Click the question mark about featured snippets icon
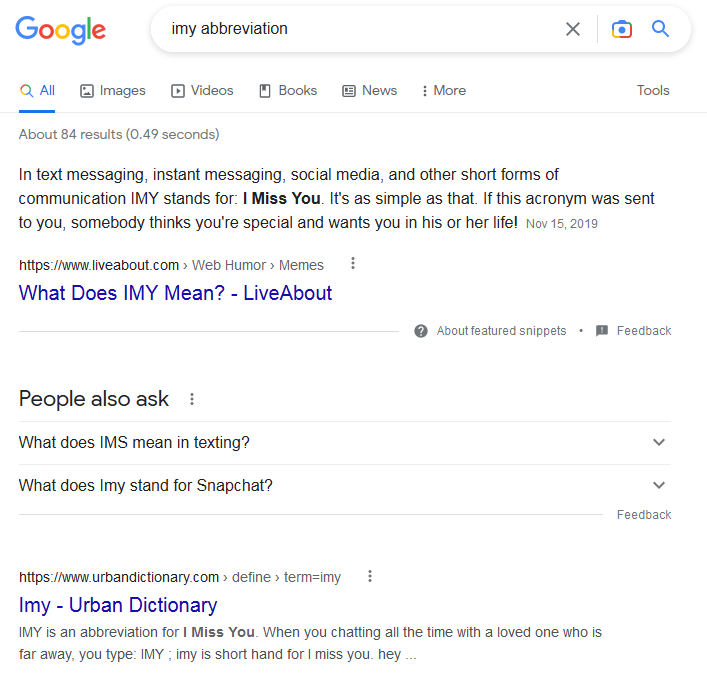This screenshot has height=697, width=707. point(421,331)
